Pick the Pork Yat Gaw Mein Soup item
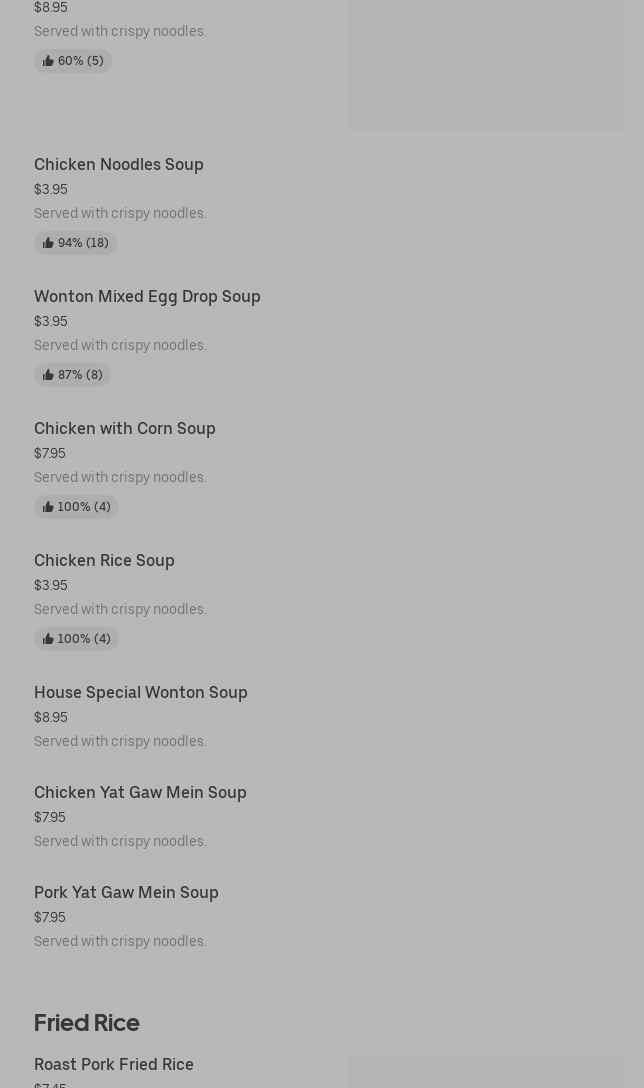This screenshot has height=1088, width=644. [126, 892]
